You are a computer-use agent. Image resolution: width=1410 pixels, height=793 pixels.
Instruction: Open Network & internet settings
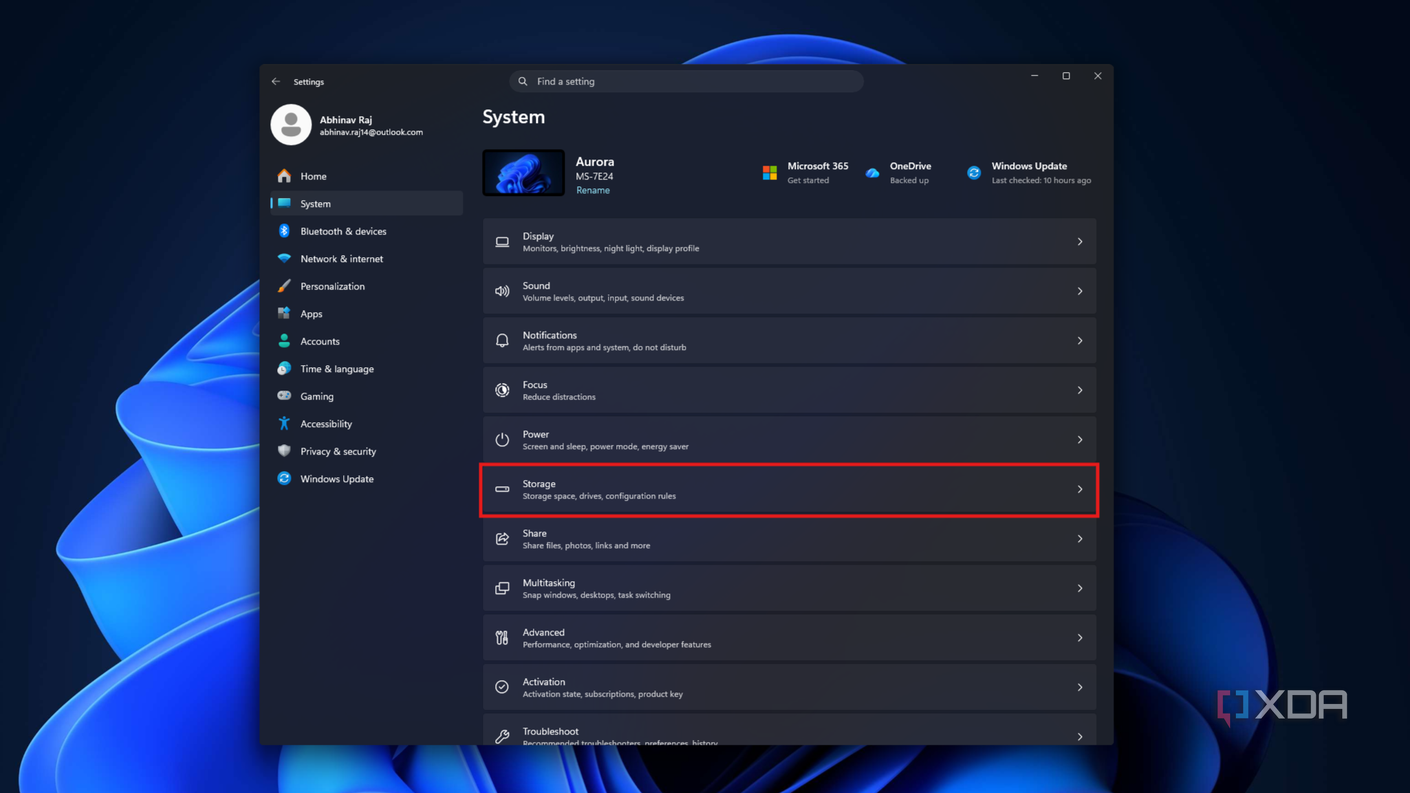[x=367, y=258]
